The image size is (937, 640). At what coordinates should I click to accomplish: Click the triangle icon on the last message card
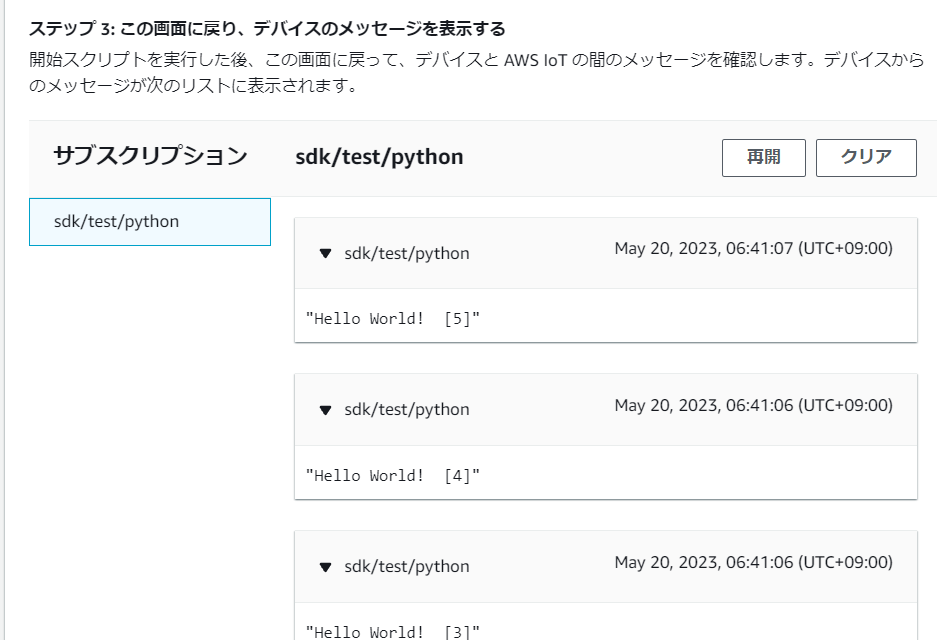323,566
